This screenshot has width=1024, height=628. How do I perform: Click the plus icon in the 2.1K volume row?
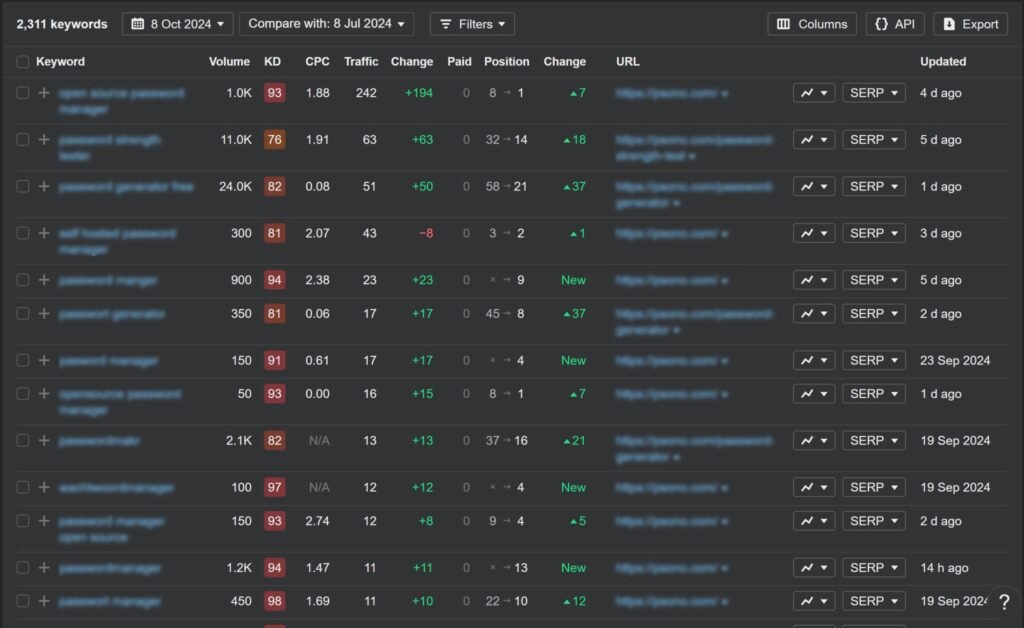coord(44,440)
